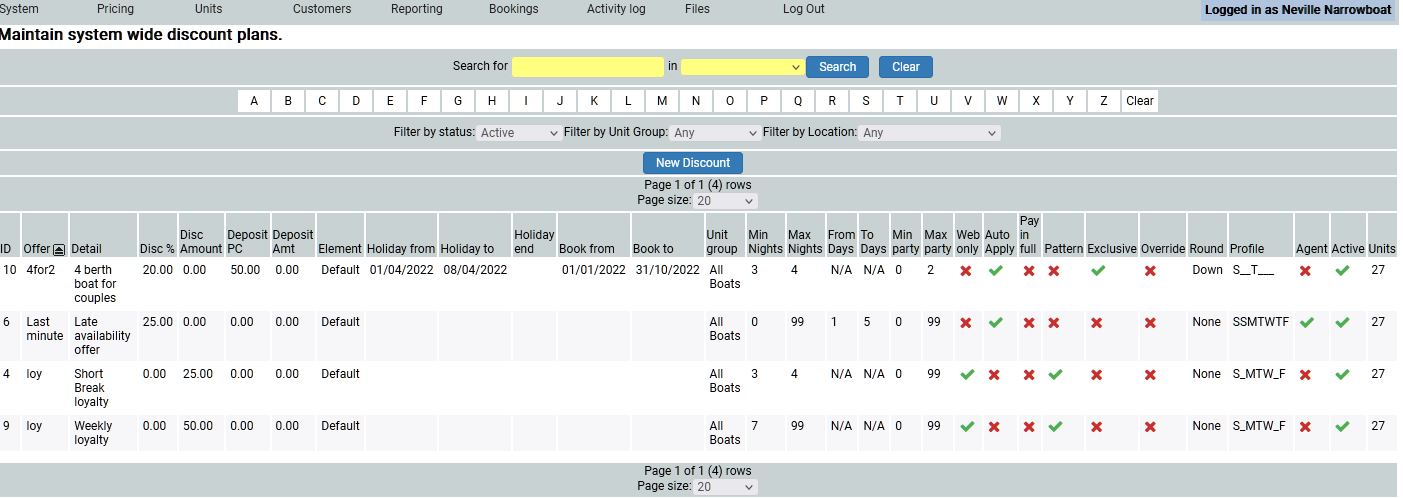Click green Pattern tick for Short Break loyalty

coord(1054,374)
